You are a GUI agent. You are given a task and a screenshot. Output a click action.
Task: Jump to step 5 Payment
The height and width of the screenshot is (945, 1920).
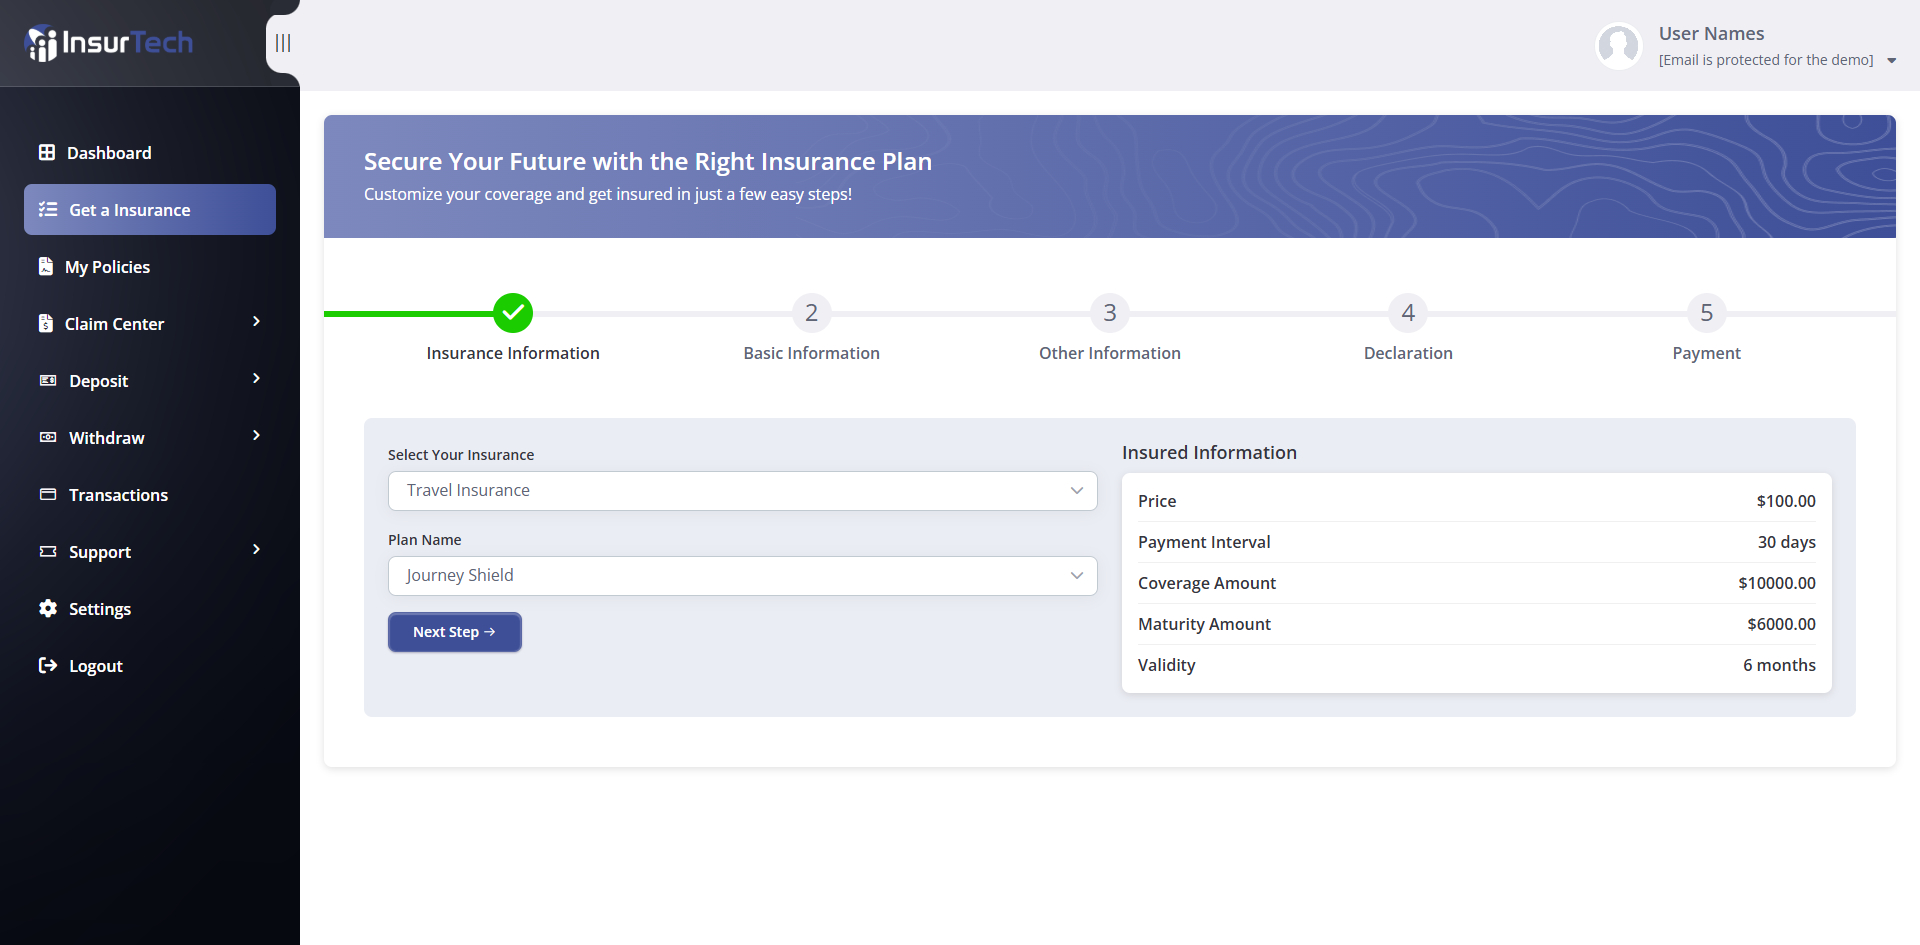1706,313
